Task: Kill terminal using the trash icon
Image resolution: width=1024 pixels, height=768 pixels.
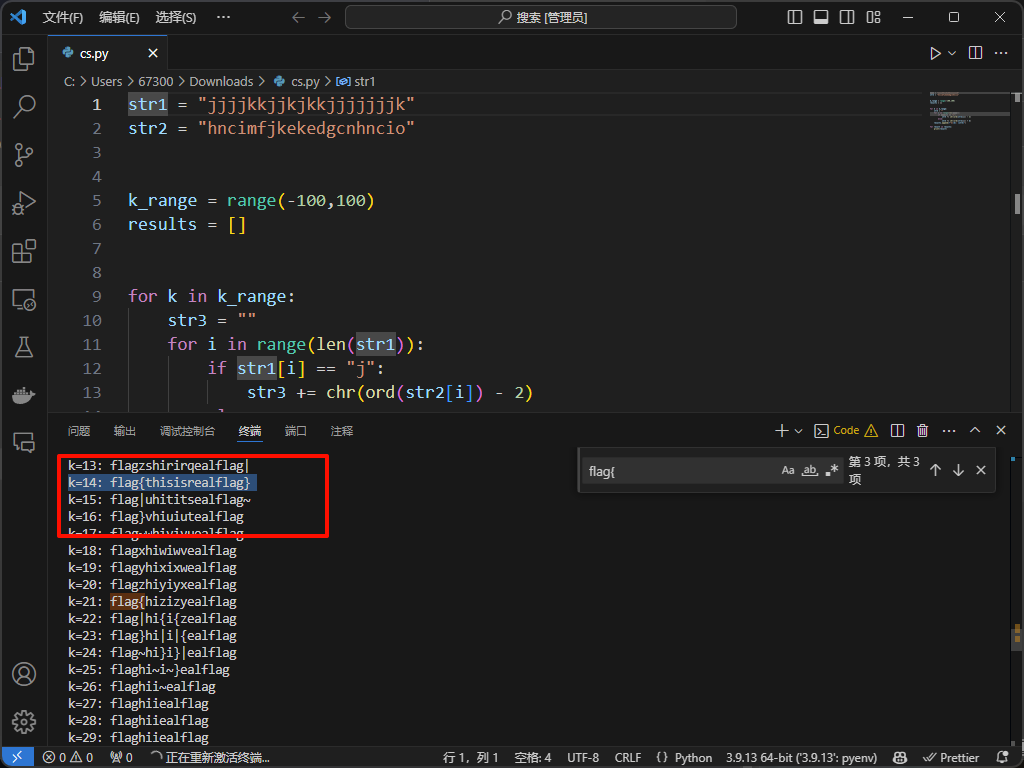Action: (922, 431)
